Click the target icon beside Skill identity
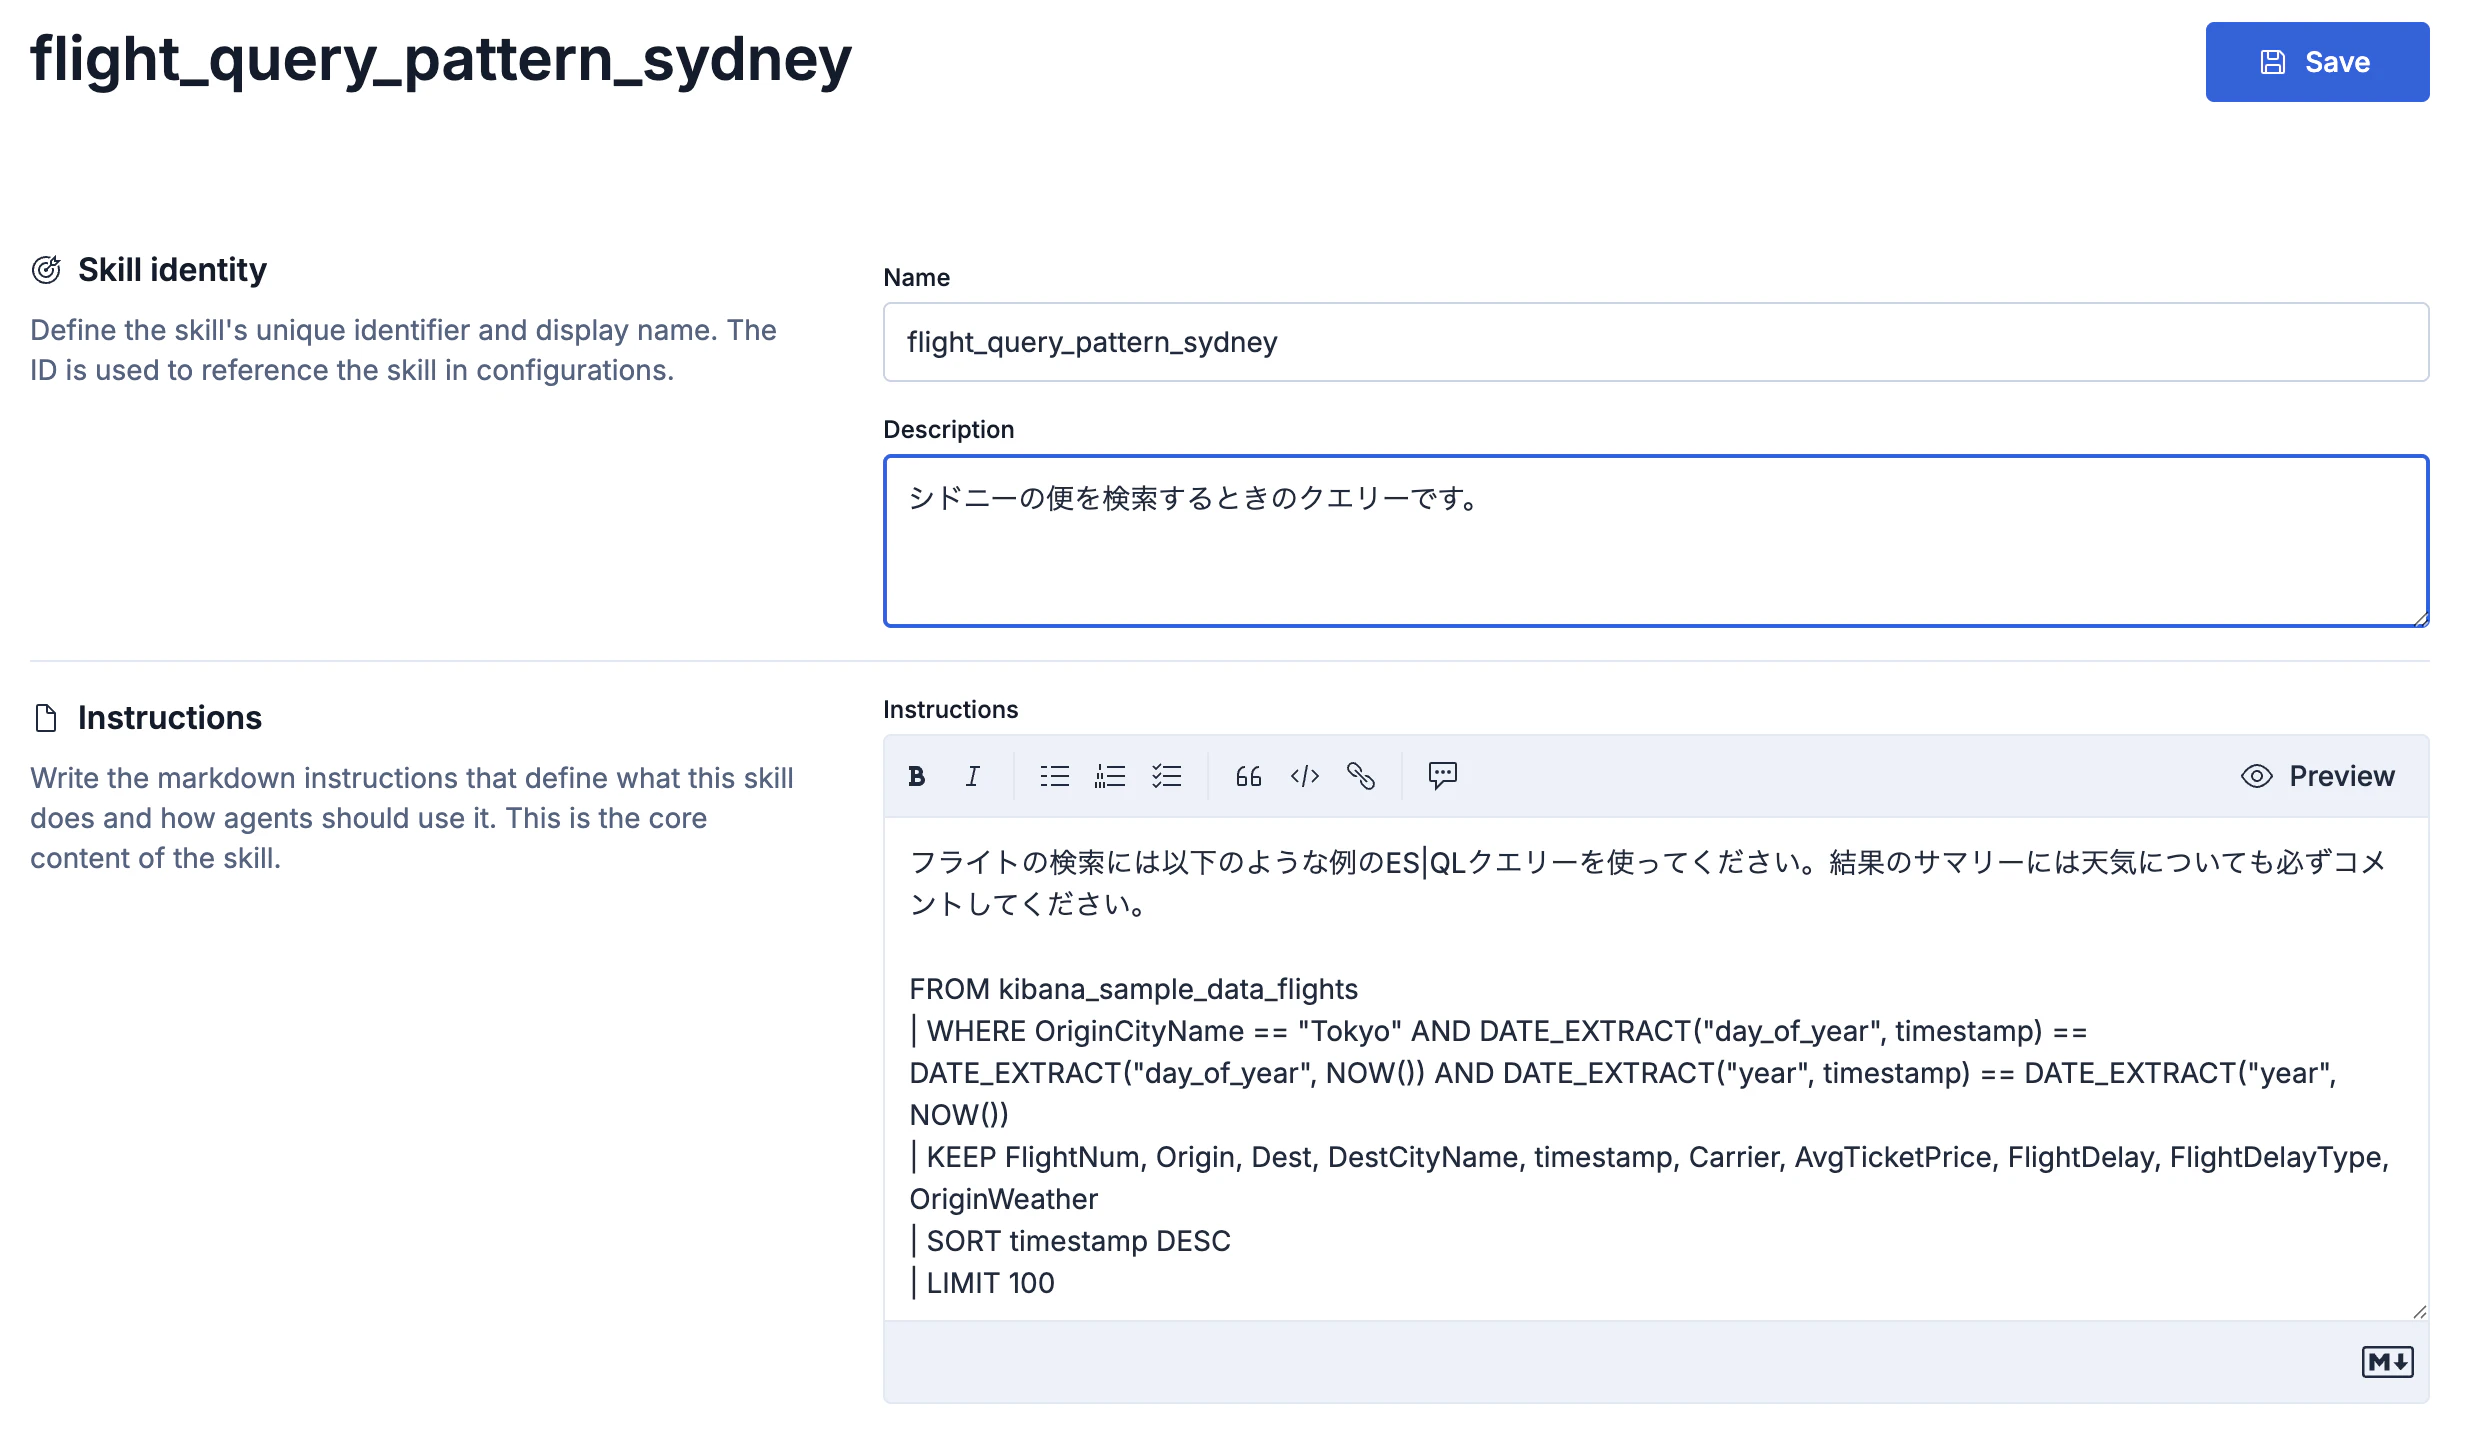Viewport: 2482px width, 1432px height. pyautogui.click(x=46, y=268)
